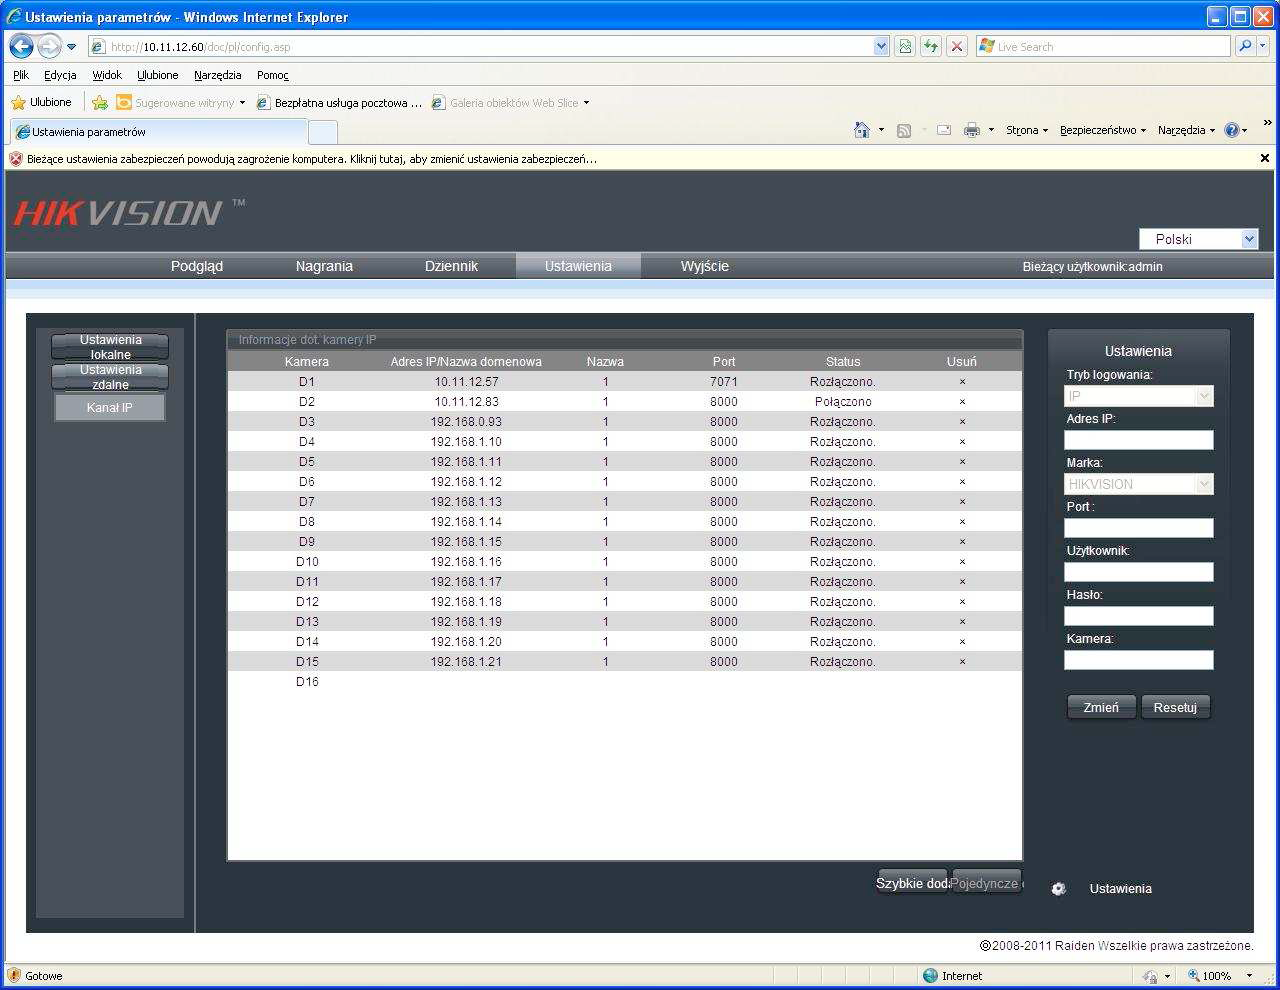Click the compatibility view icon in address bar

click(x=905, y=46)
